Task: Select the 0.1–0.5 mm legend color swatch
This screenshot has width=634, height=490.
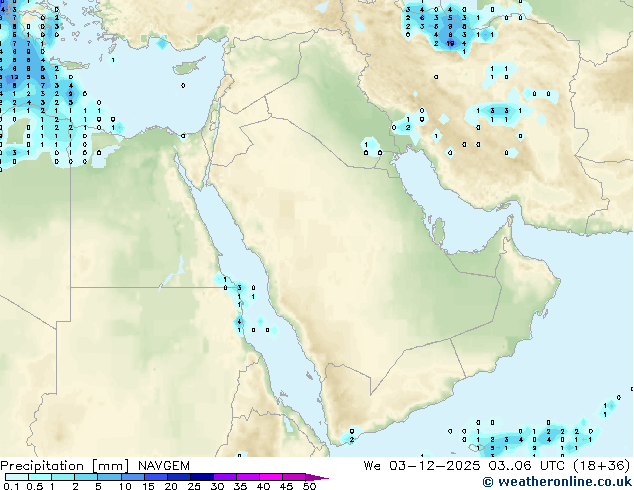Action: (x=17, y=477)
